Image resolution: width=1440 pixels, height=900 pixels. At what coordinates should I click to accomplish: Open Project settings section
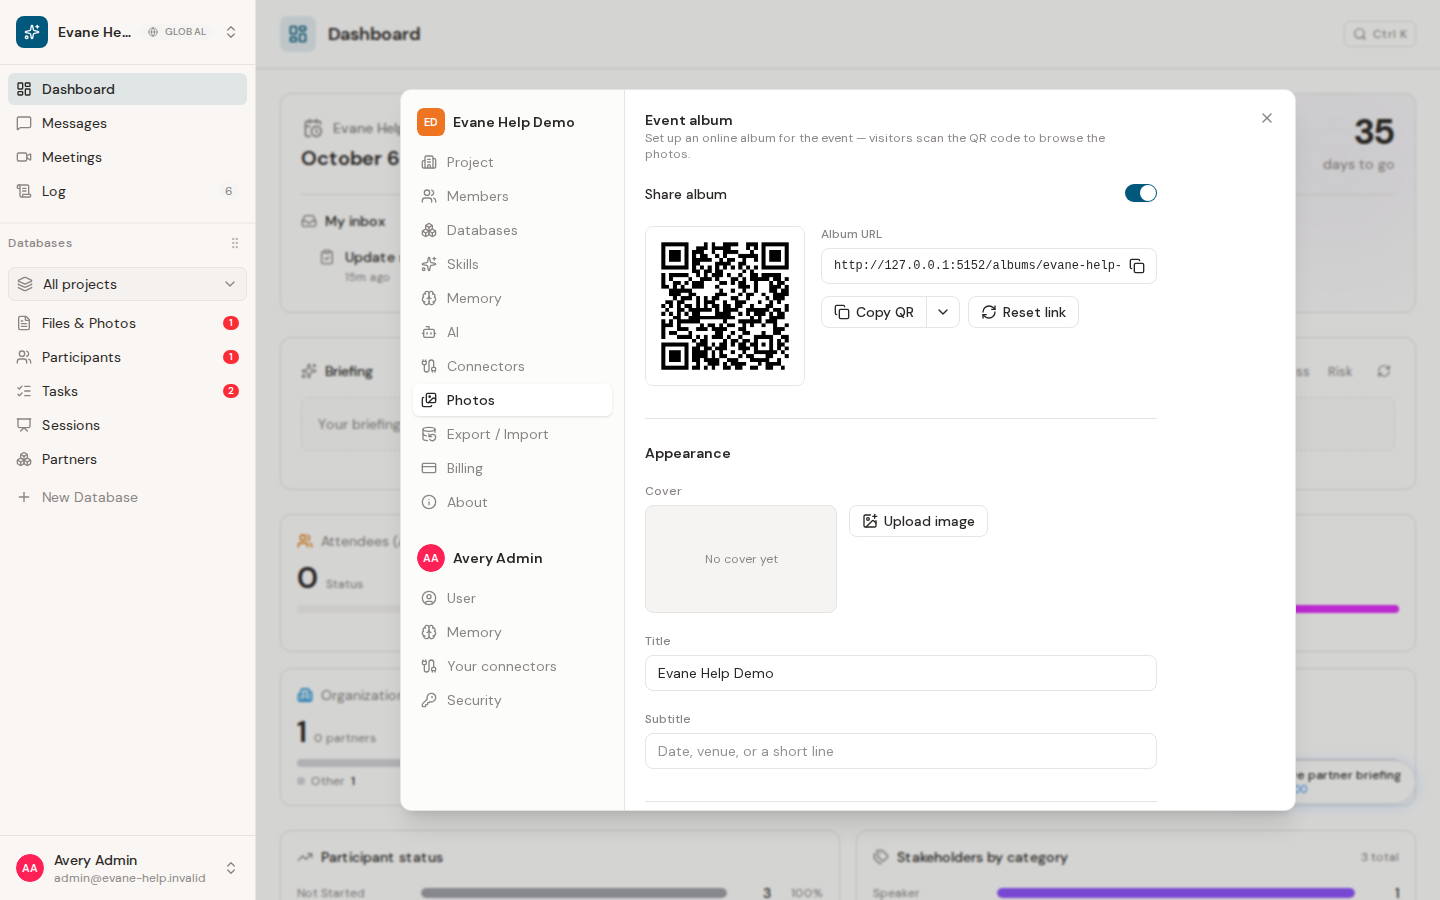512,162
